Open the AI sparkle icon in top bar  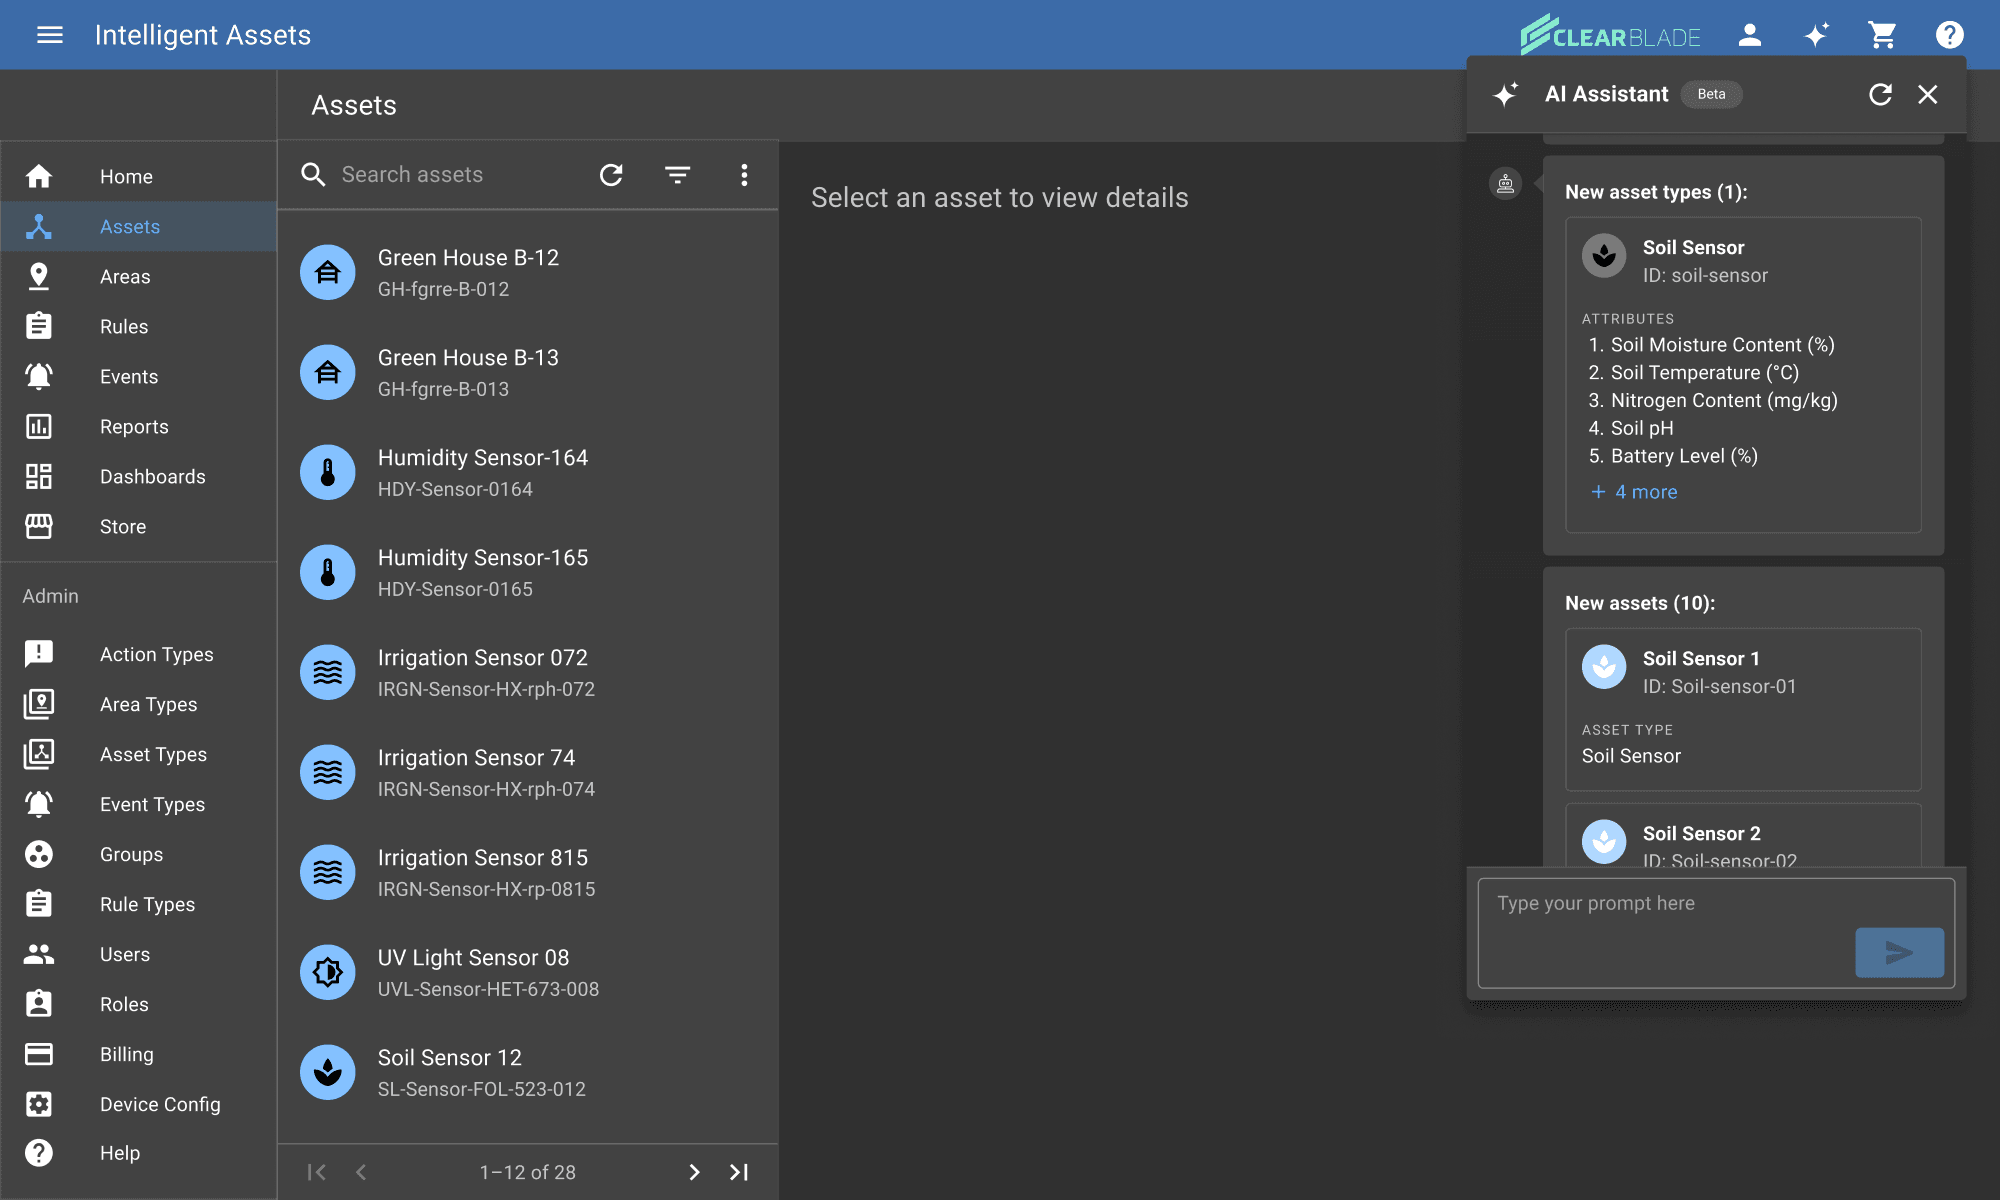[1816, 35]
